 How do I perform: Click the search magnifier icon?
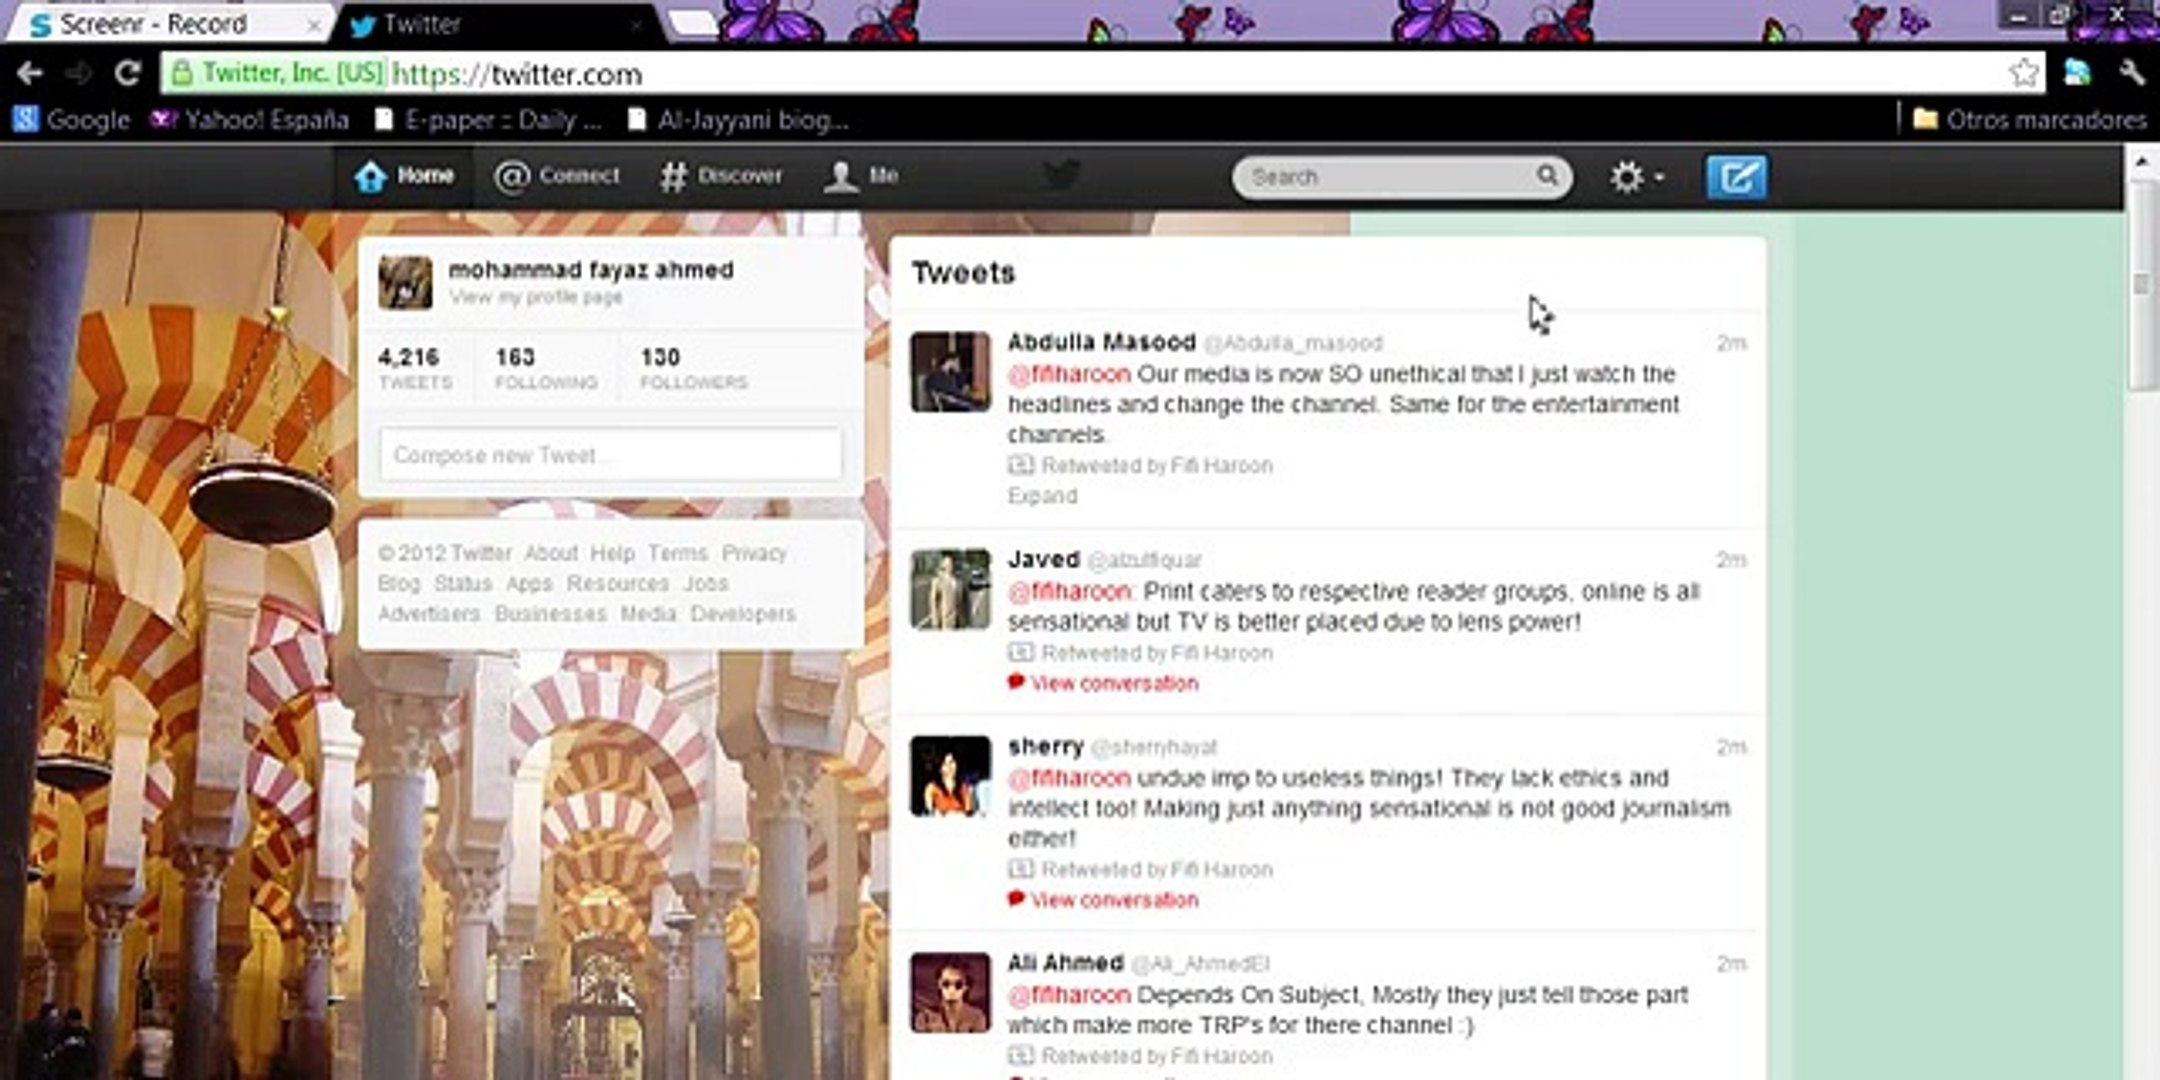pyautogui.click(x=1548, y=176)
